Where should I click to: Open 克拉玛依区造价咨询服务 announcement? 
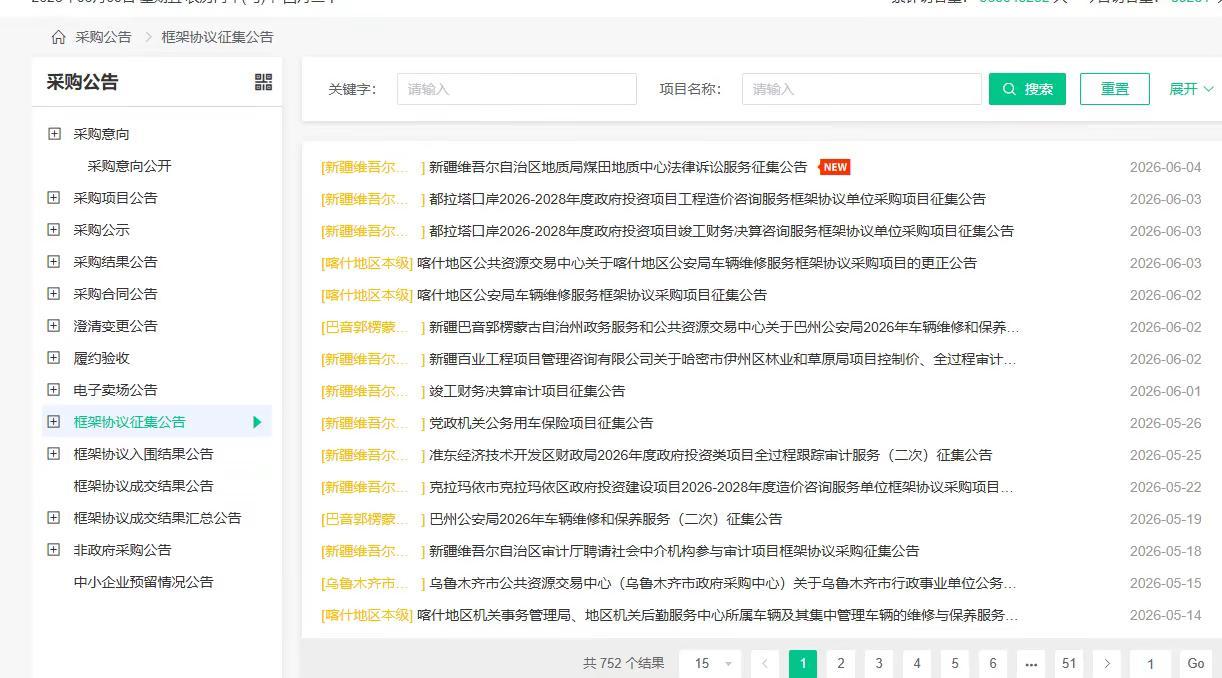tap(721, 487)
